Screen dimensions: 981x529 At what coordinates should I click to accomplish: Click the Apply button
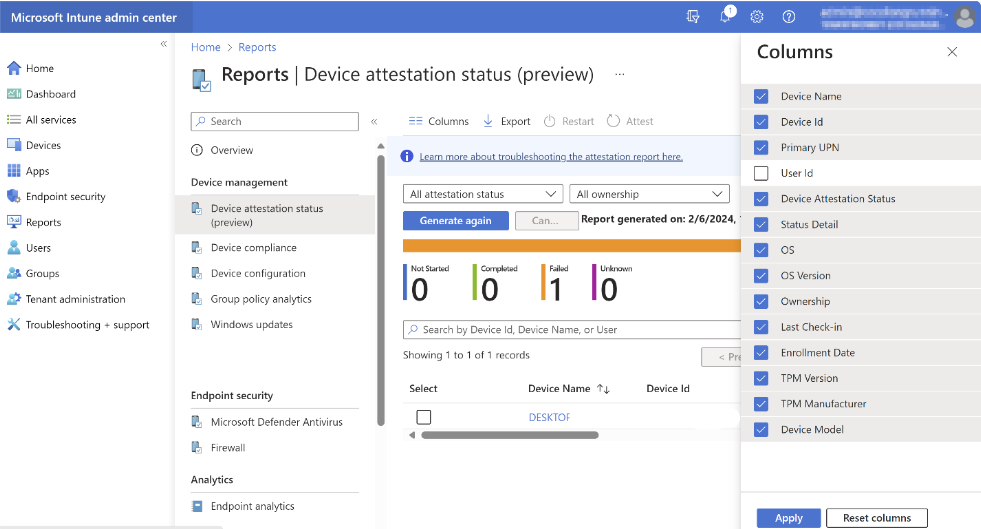[x=788, y=518]
